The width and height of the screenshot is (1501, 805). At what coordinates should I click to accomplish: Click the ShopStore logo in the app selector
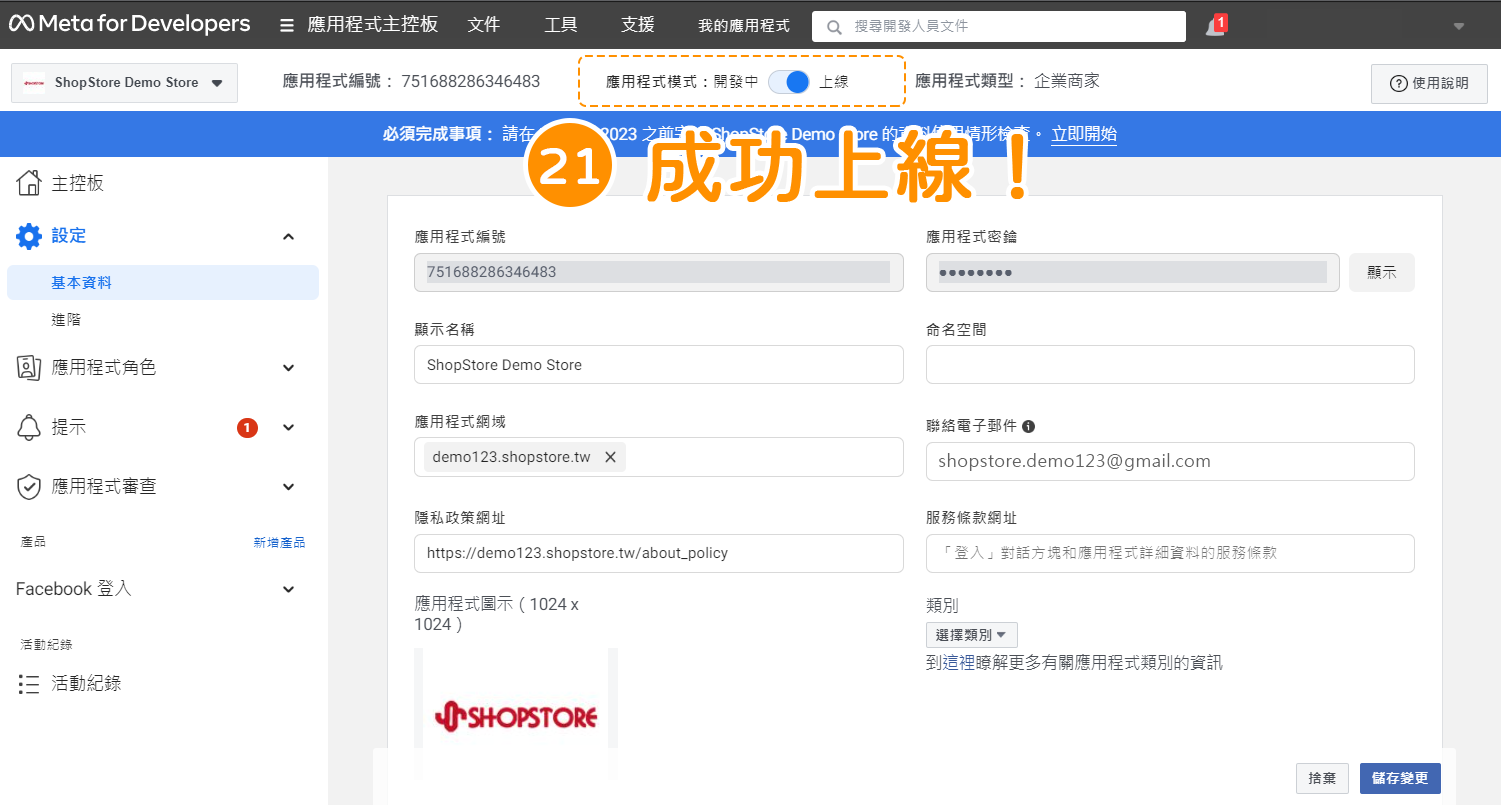click(34, 83)
